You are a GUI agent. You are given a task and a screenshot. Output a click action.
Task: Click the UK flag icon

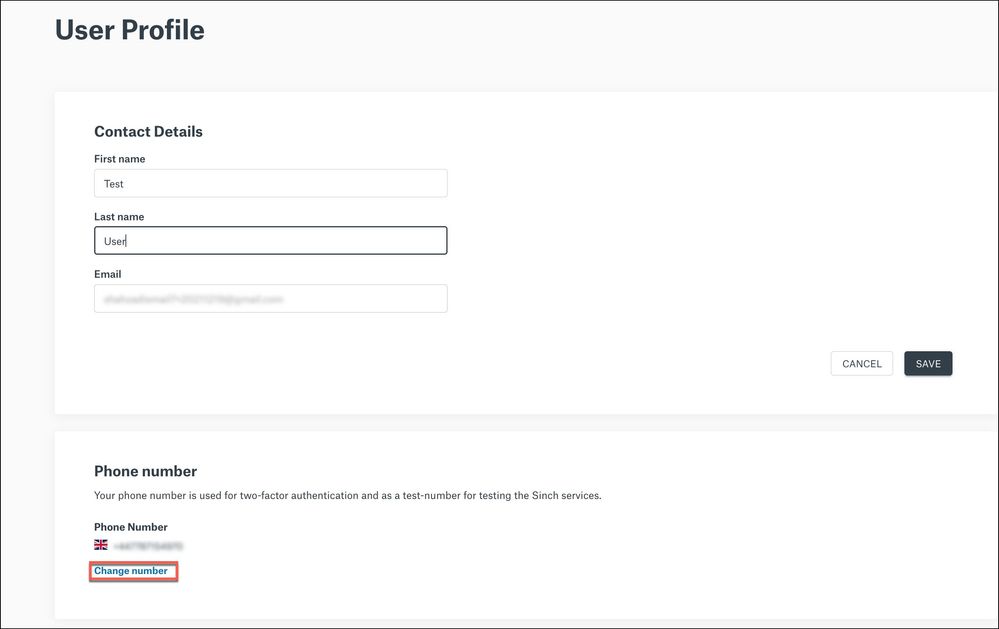(x=101, y=545)
